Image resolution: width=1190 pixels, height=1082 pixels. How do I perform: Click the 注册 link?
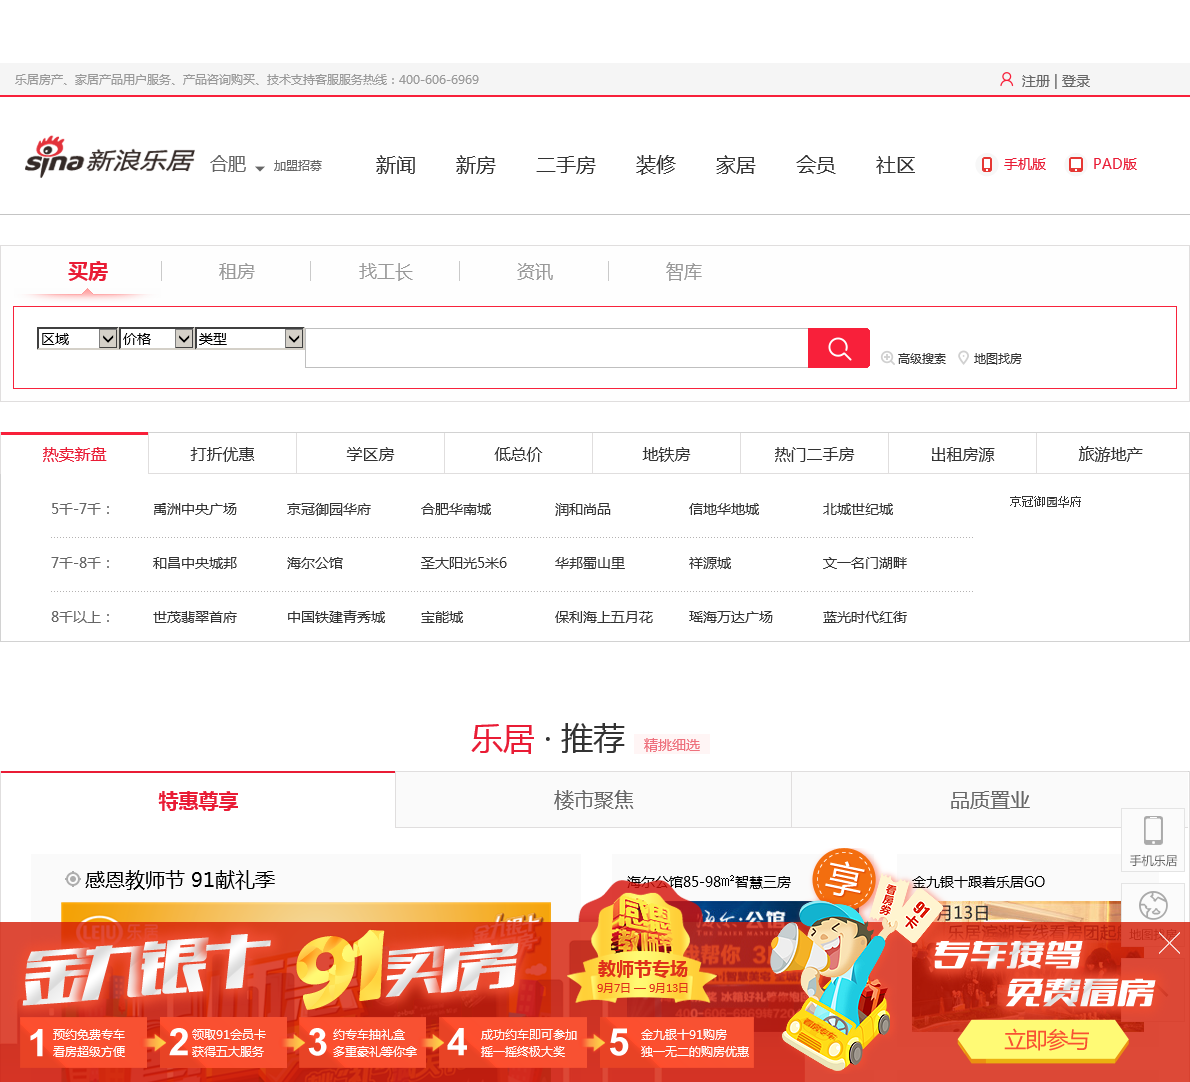click(1035, 80)
